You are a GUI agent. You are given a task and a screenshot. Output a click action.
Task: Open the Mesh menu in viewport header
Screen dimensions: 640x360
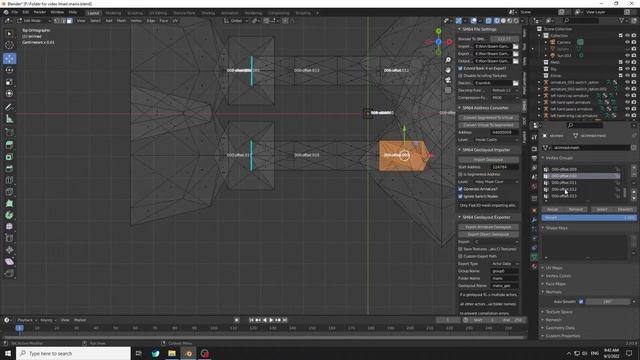tap(122, 20)
